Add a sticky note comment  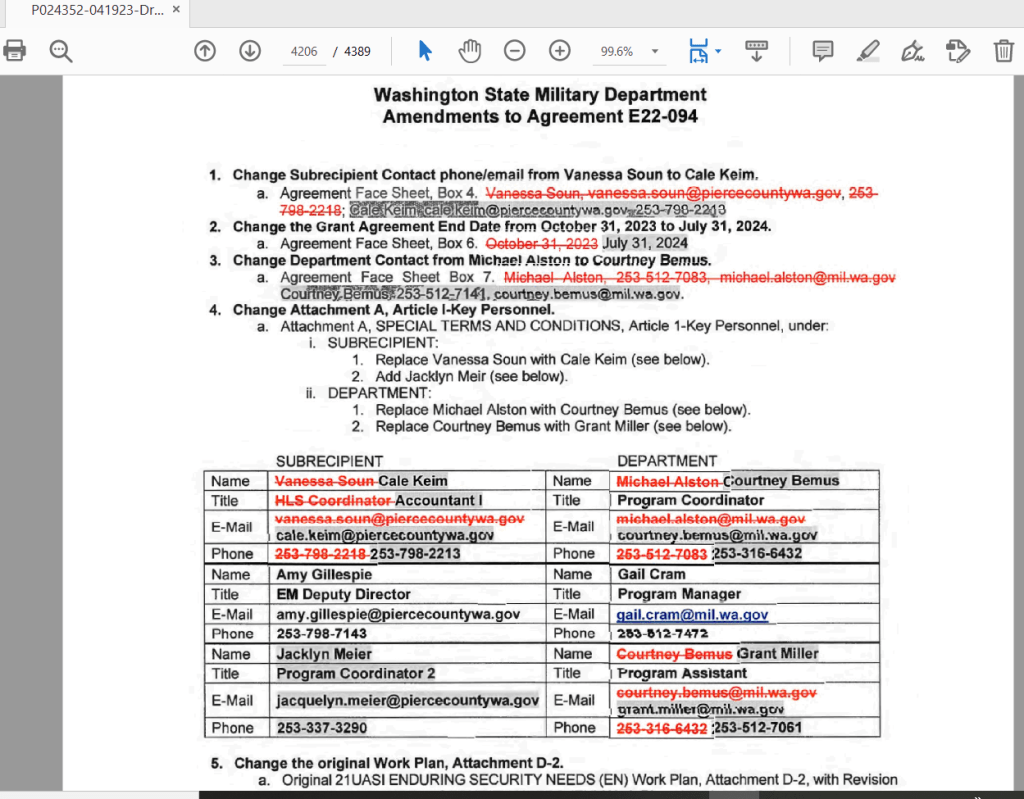click(823, 51)
